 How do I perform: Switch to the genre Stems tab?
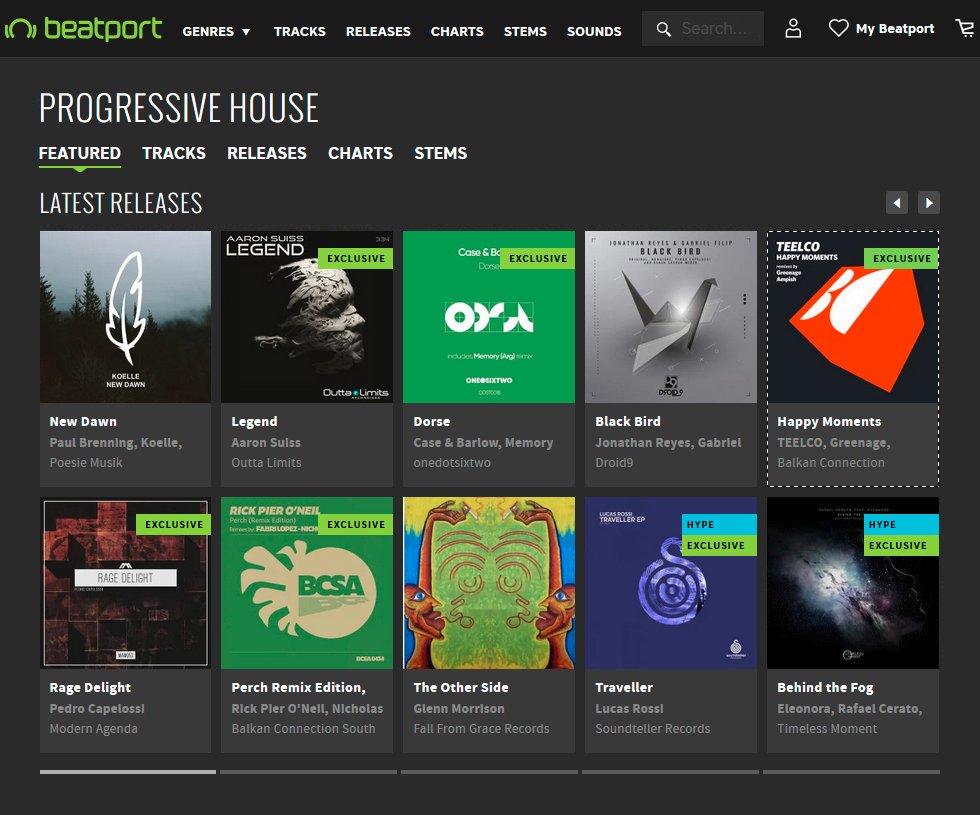441,153
